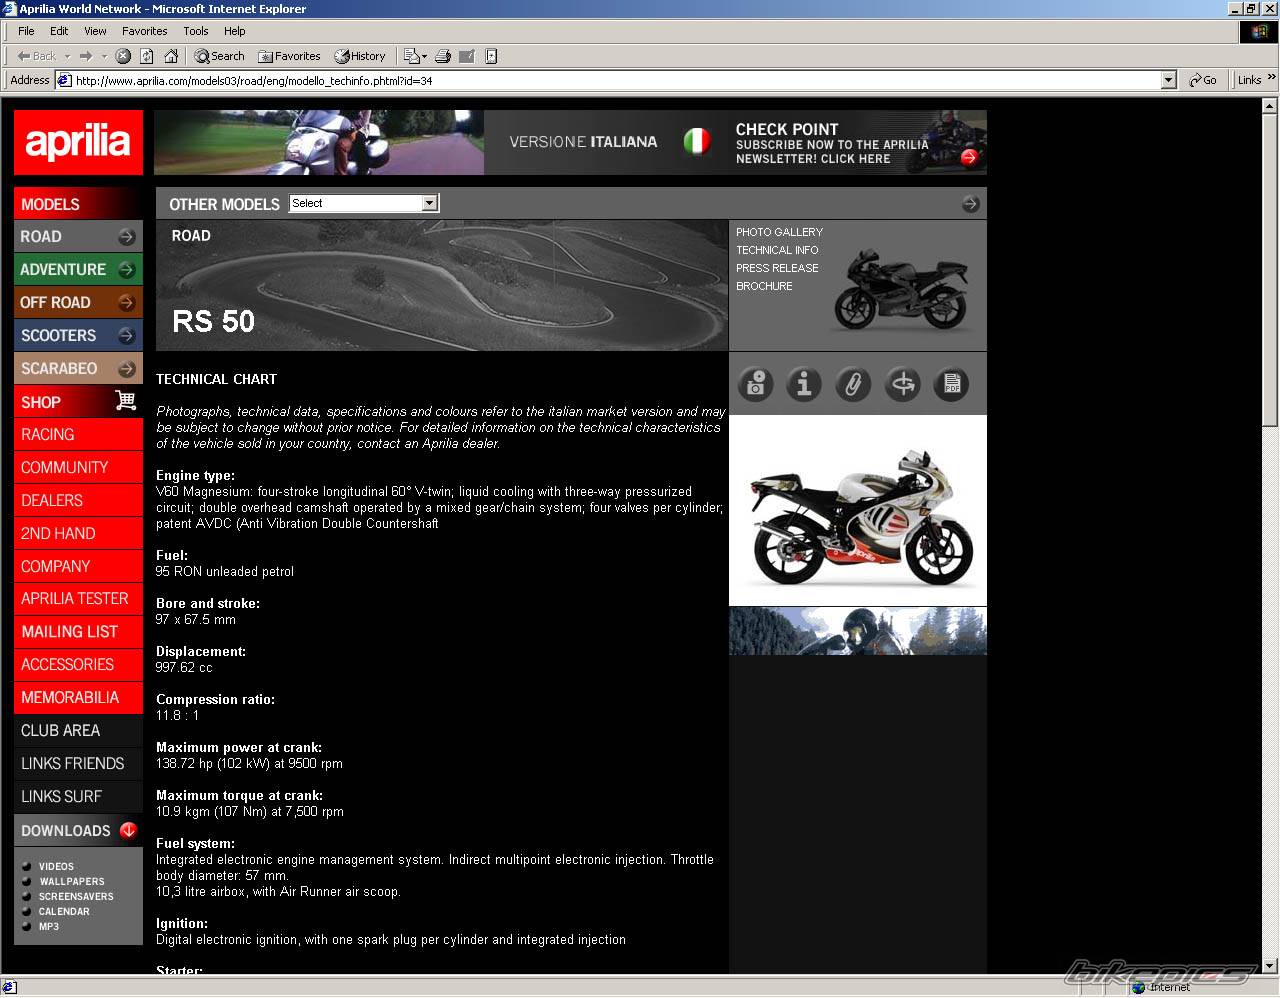
Task: Open the Favorites toolbar button
Action: point(289,56)
